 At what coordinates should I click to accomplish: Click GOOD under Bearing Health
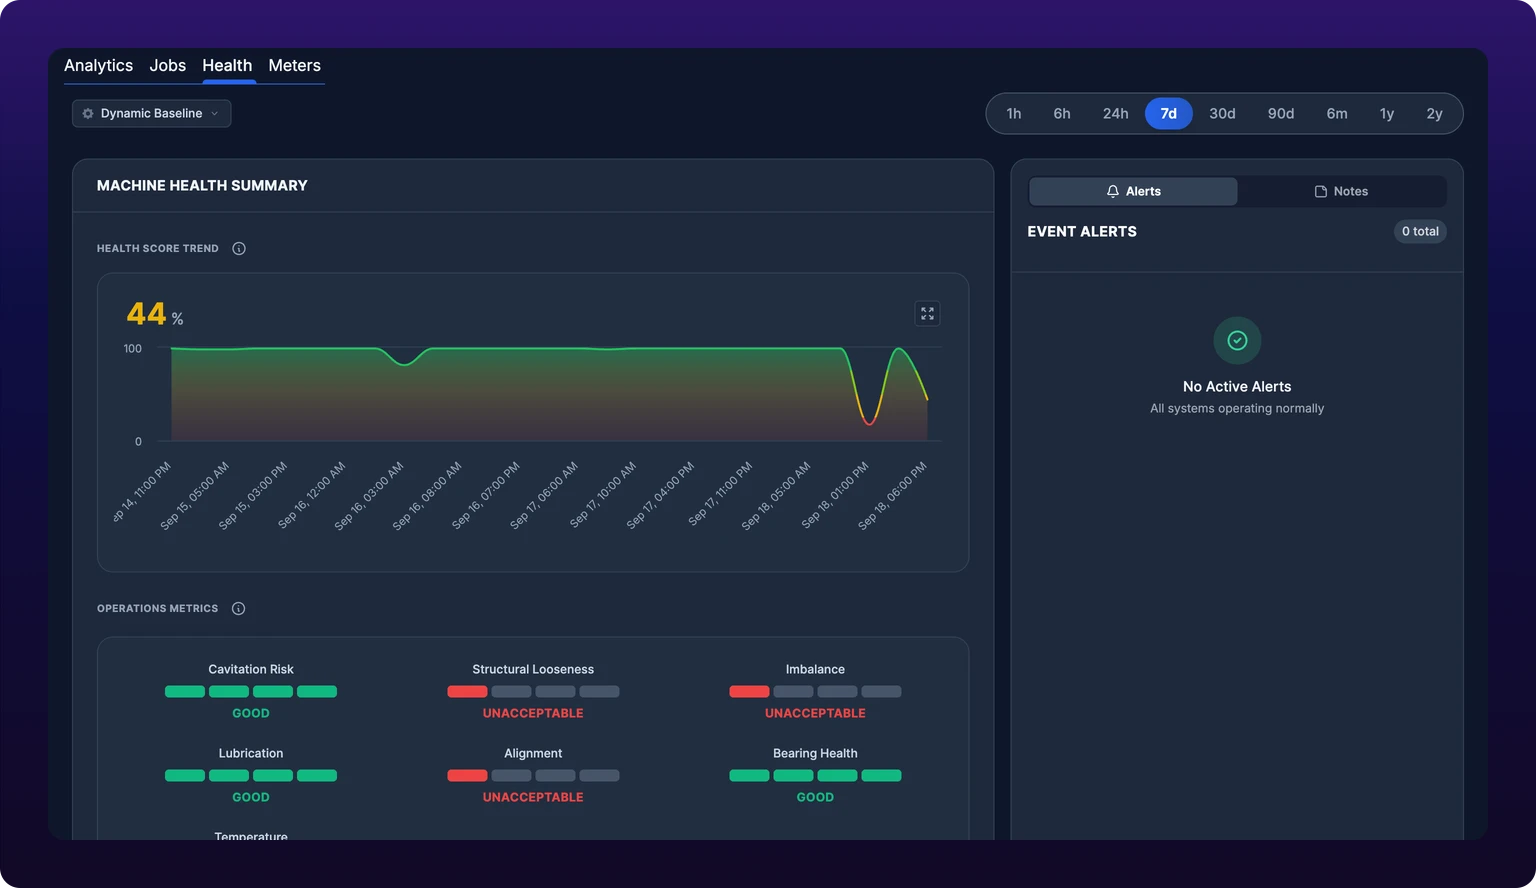click(815, 797)
